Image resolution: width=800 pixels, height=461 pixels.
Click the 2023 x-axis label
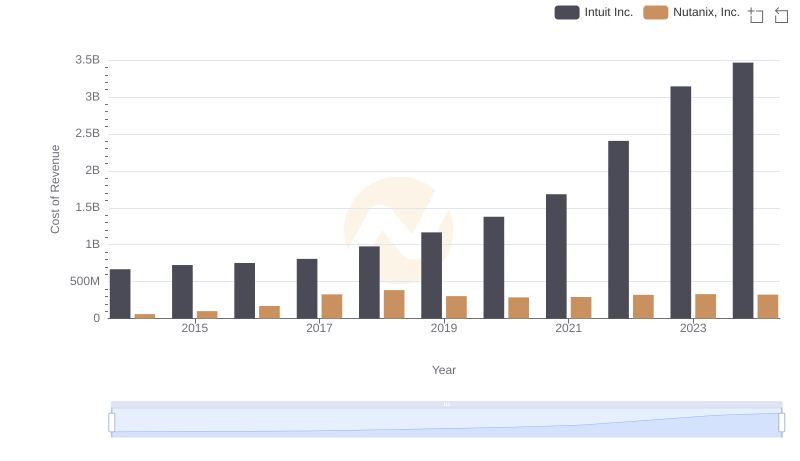tap(693, 328)
